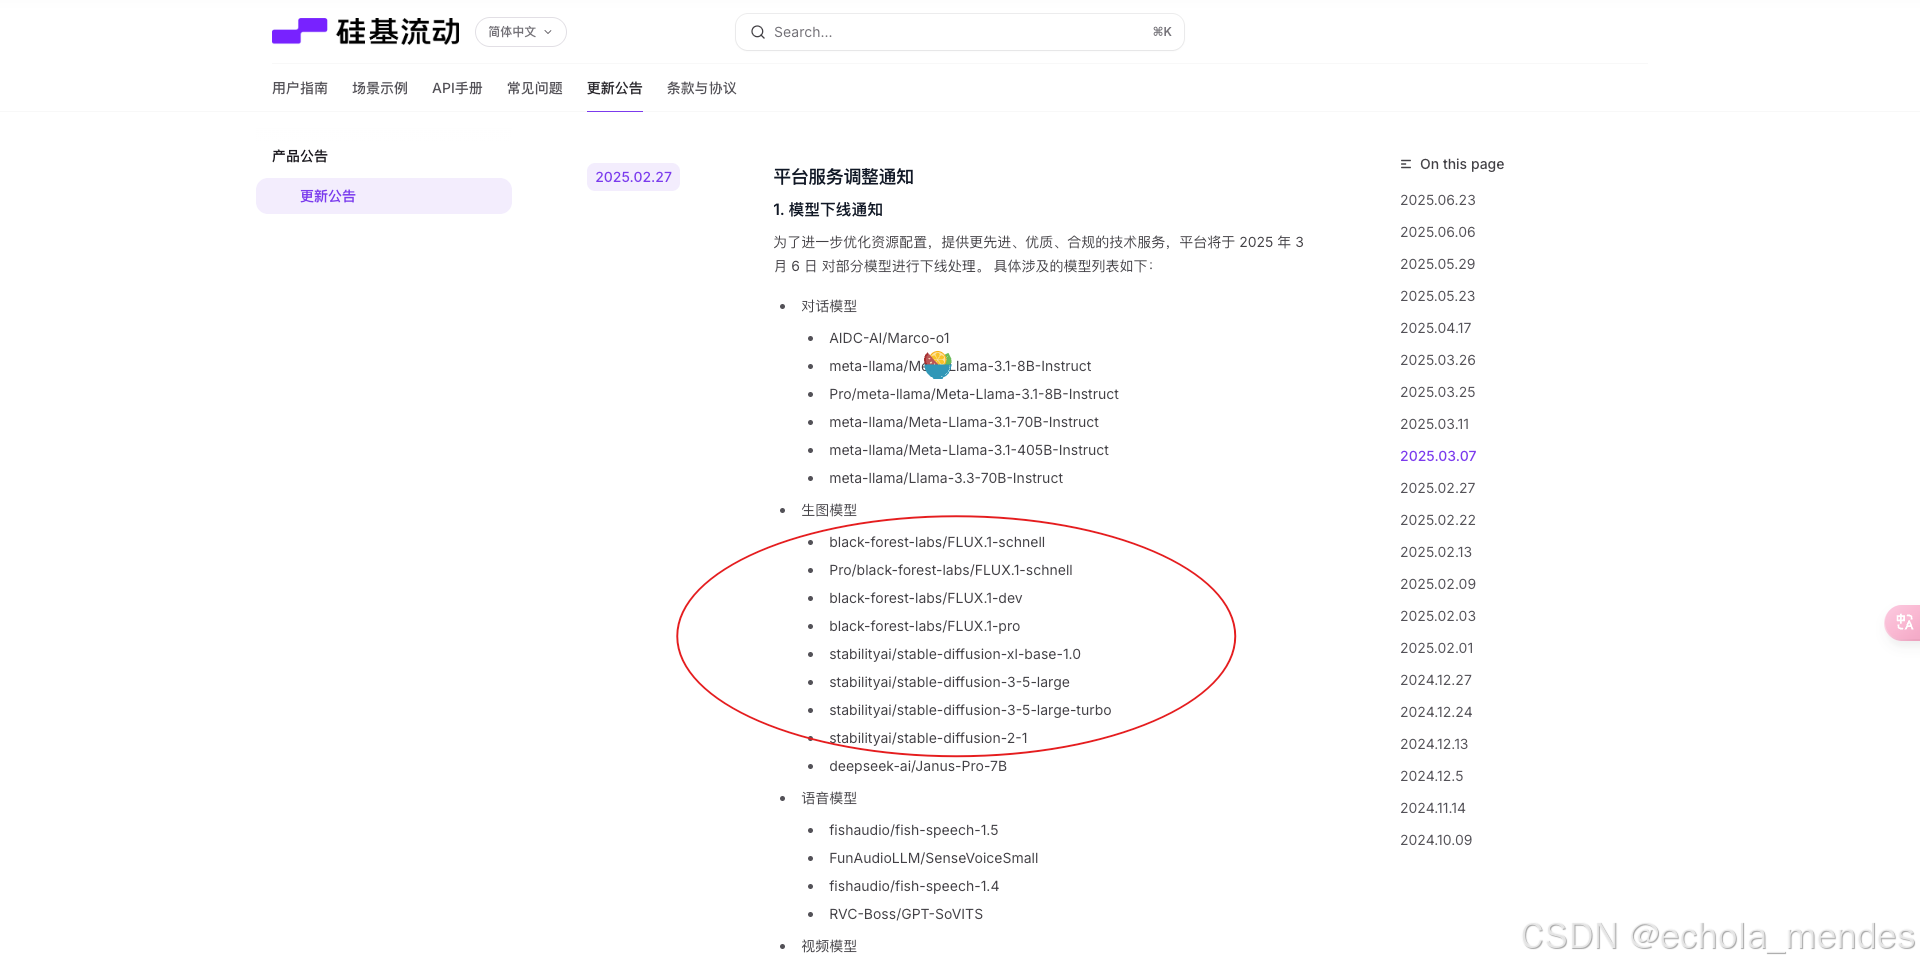Screen dimensions: 1920x968
Task: Jump to 2024.12.24 in On this page
Action: (x=1436, y=712)
